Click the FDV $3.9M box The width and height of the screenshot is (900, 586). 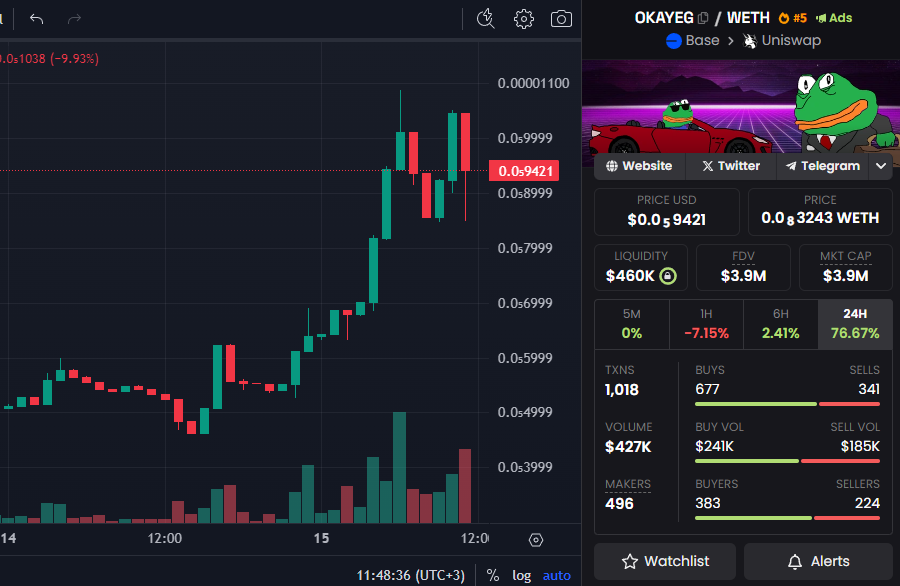pyautogui.click(x=743, y=267)
